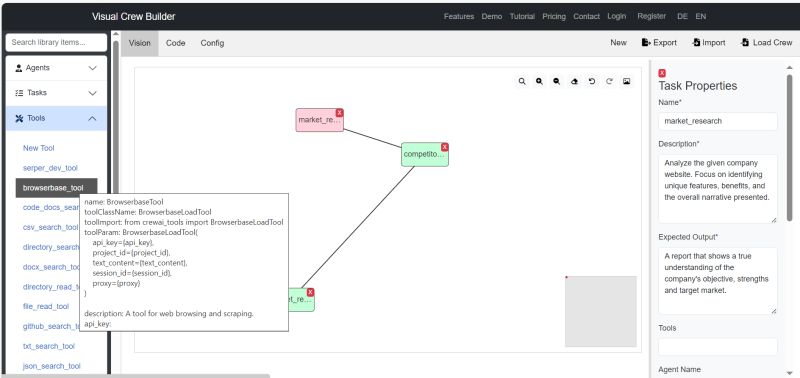Click the Visual Crew Builder title

point(134,16)
